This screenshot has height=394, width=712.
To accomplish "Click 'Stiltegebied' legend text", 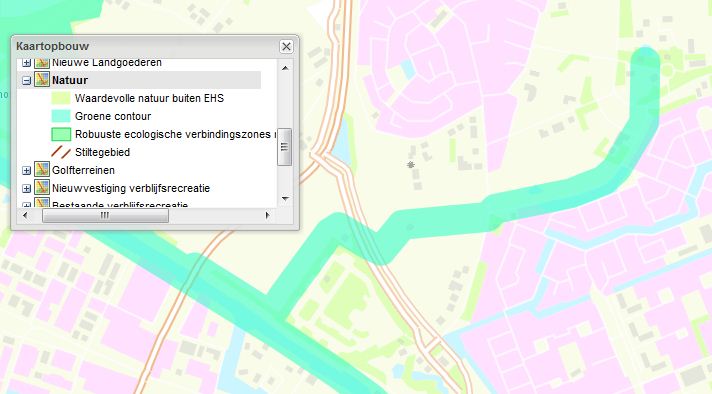I will tap(103, 152).
